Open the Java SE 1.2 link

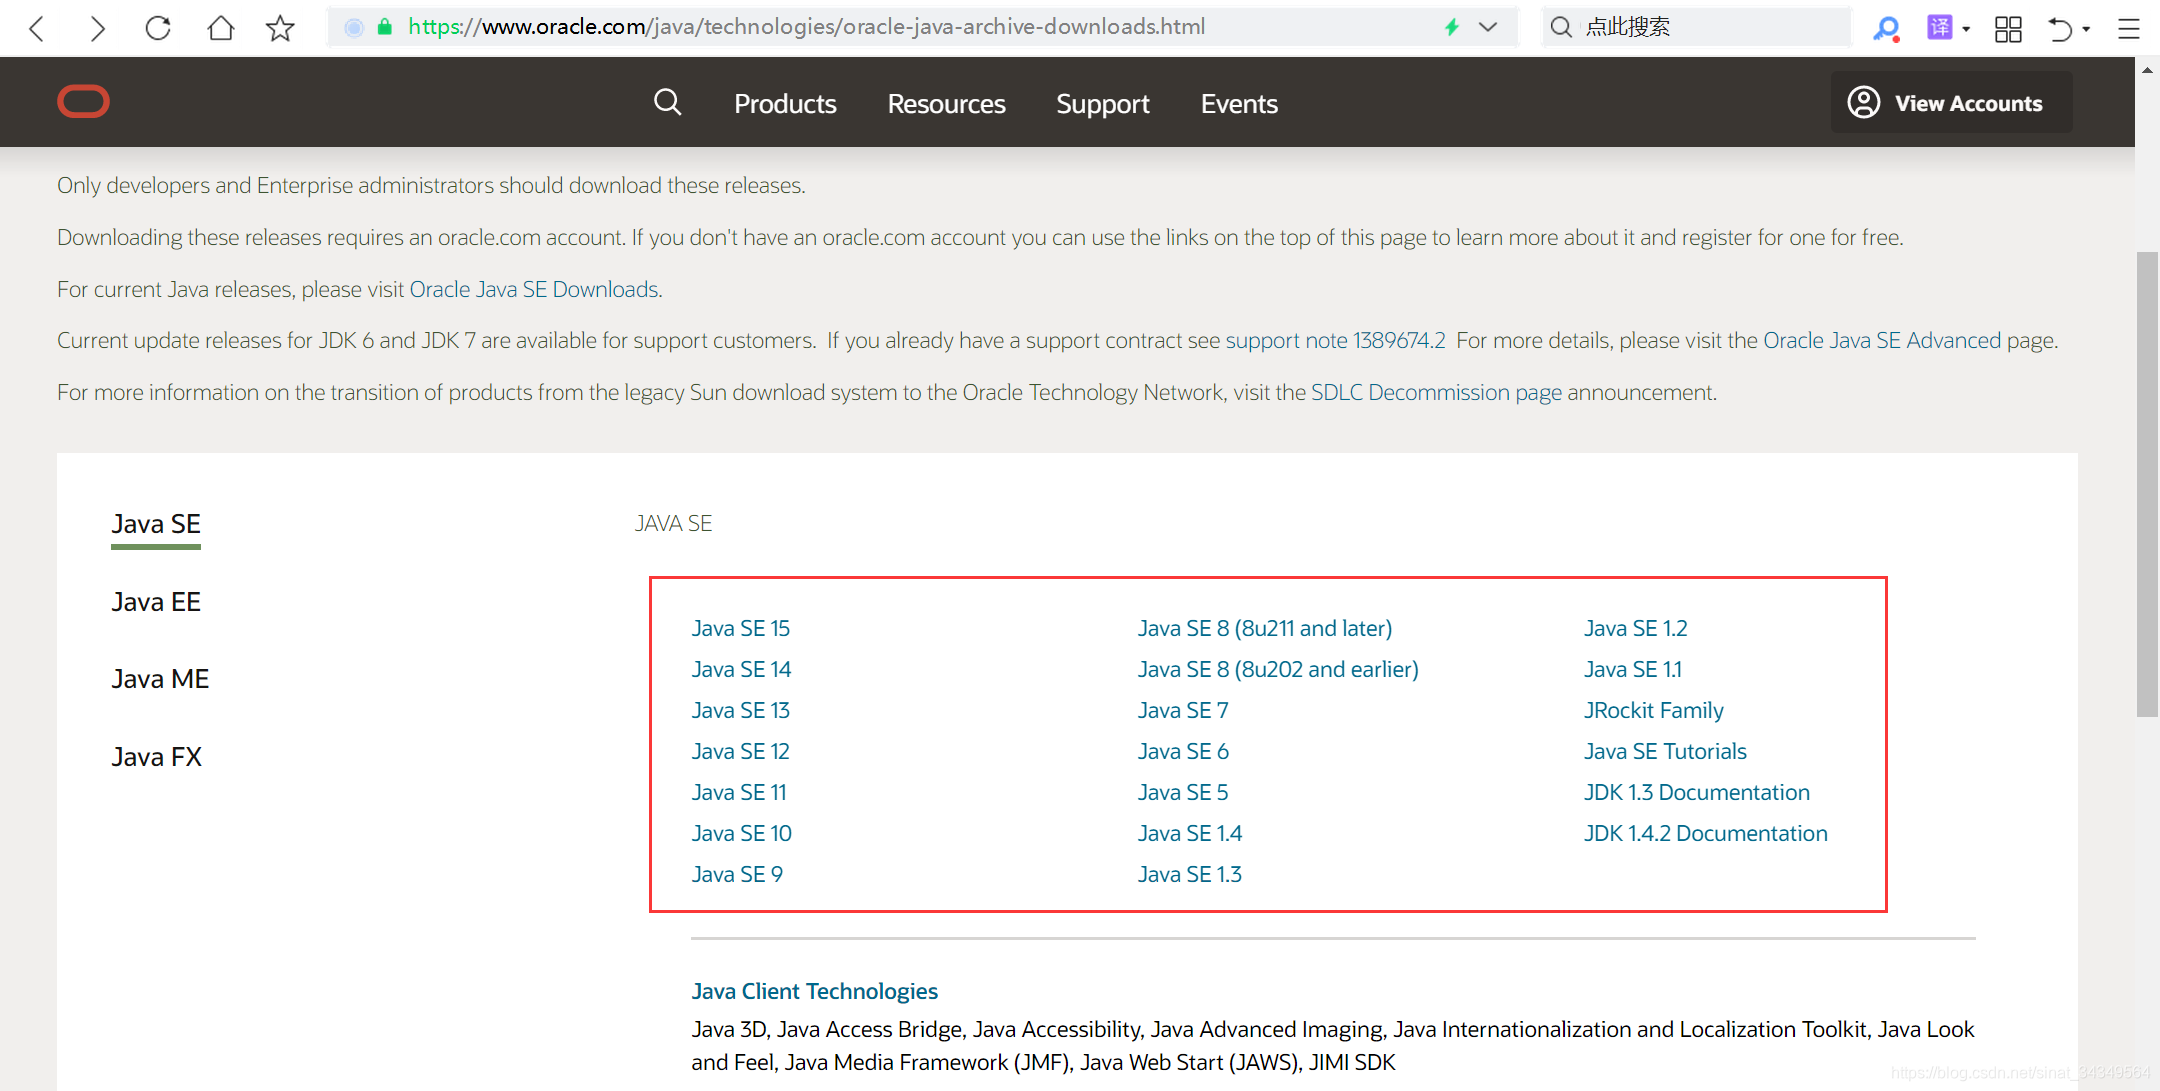1636,628
